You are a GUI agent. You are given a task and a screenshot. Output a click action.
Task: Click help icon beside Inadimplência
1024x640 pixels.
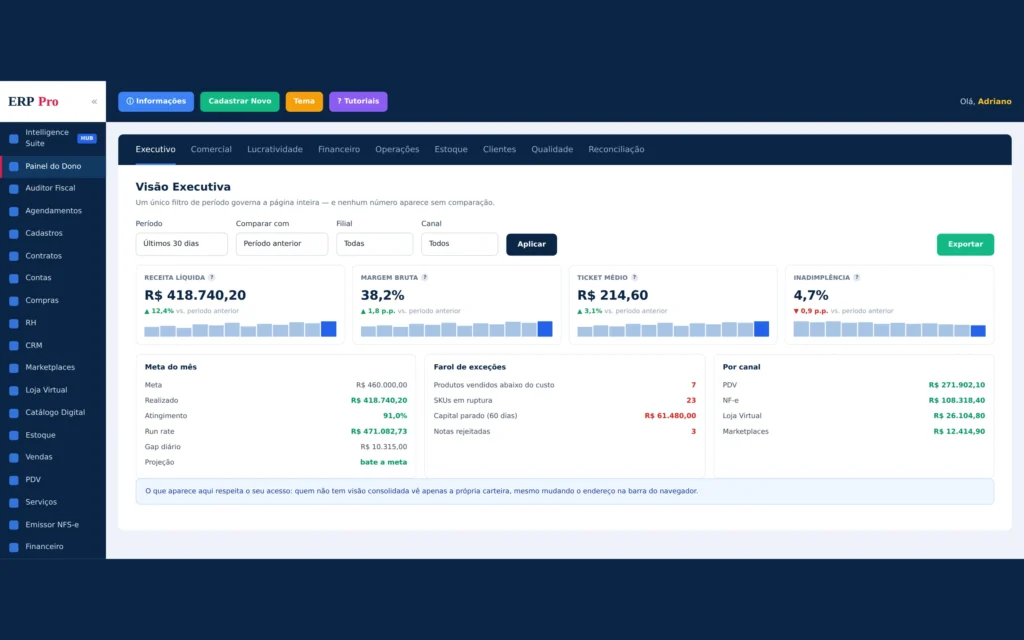coord(857,278)
